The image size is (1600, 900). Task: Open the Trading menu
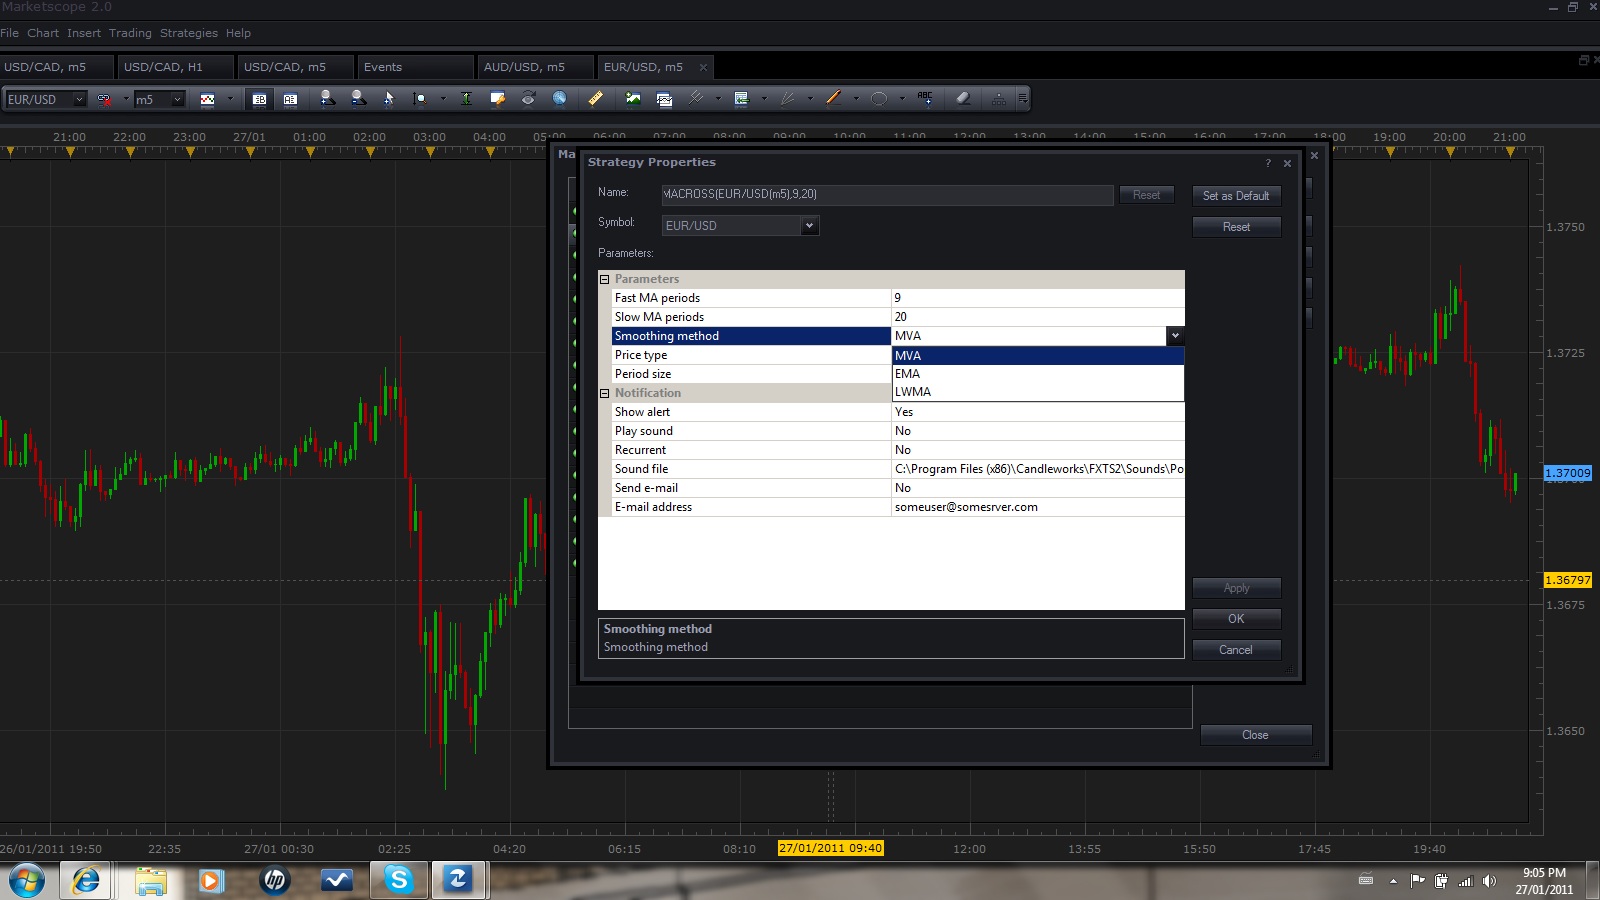pos(130,33)
